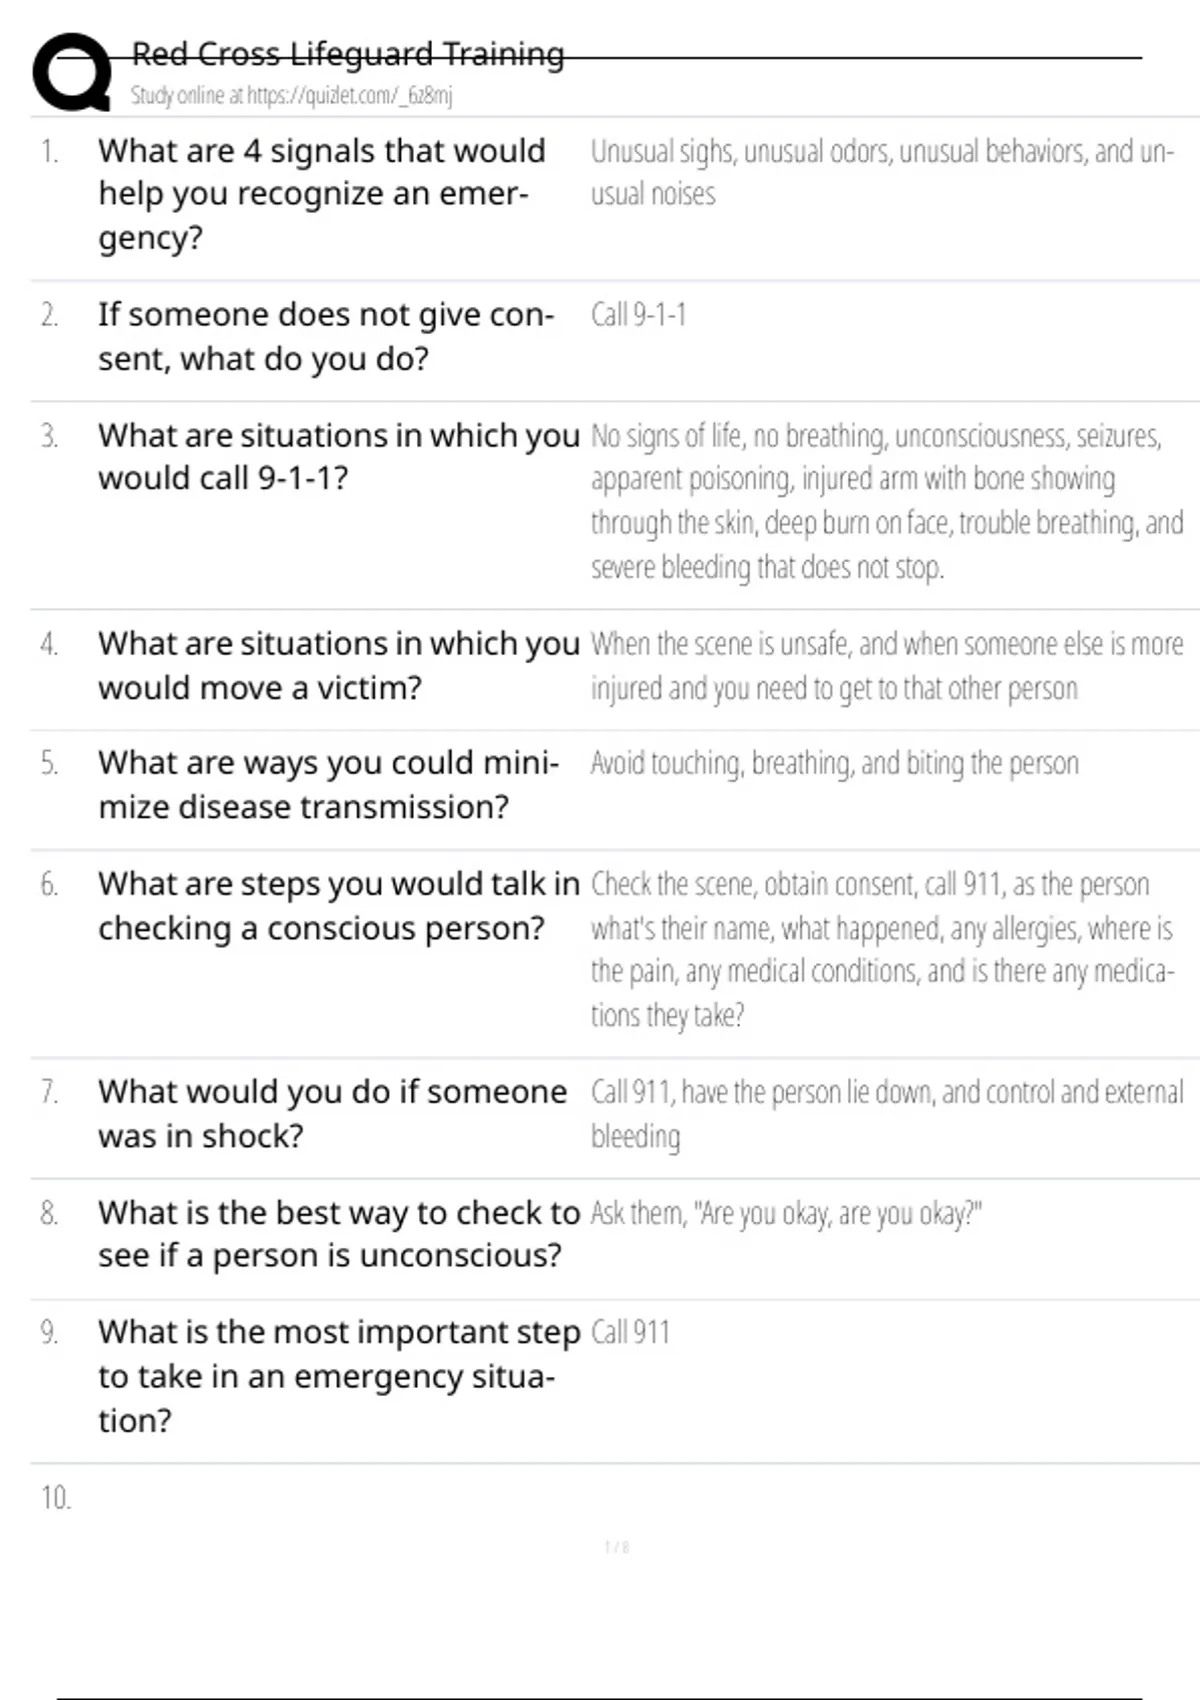
Task: Select the question about the most important step
Action: (338, 1376)
